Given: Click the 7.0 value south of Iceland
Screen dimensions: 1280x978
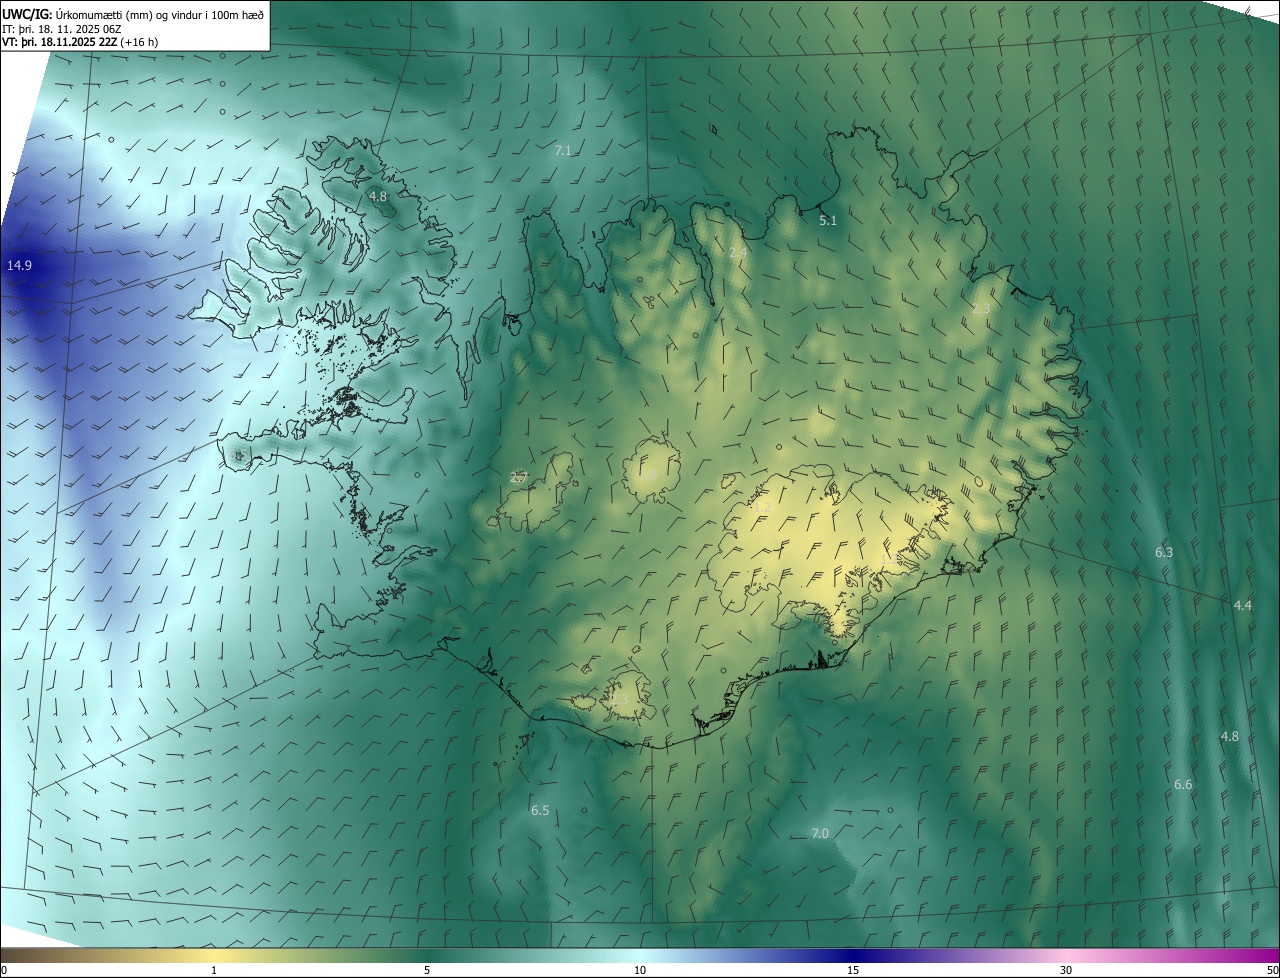Looking at the screenshot, I should pos(820,833).
